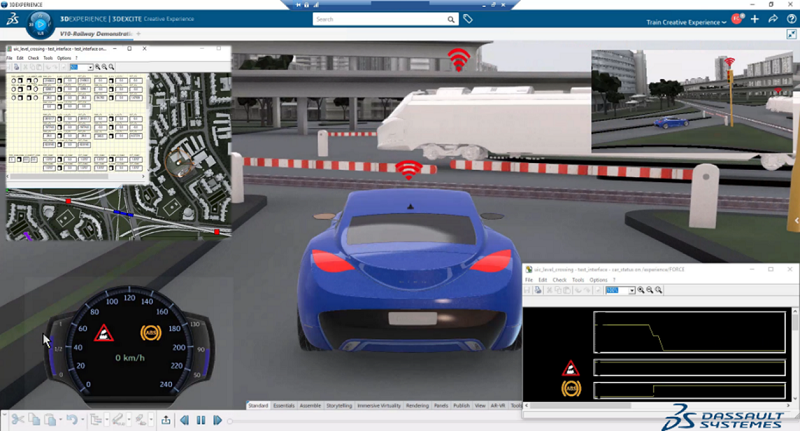Open Options menu in car_status window
The width and height of the screenshot is (800, 431).
[598, 280]
